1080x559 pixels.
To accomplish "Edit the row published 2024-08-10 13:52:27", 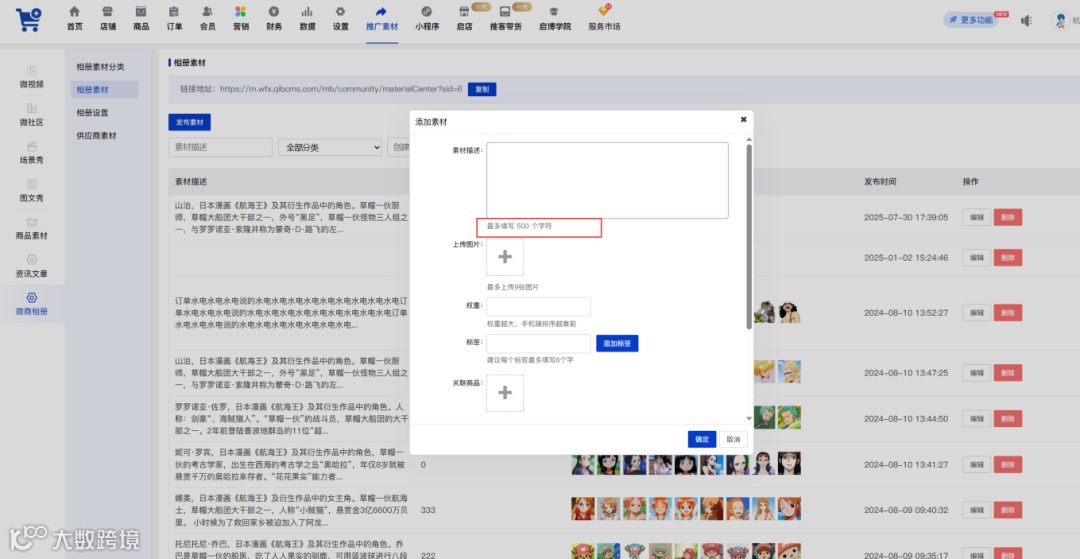I will [976, 313].
